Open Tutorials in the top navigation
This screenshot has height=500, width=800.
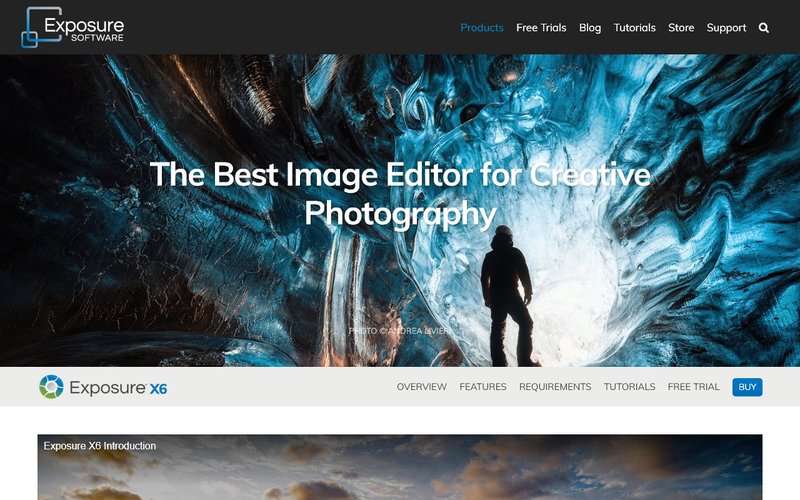coord(634,28)
